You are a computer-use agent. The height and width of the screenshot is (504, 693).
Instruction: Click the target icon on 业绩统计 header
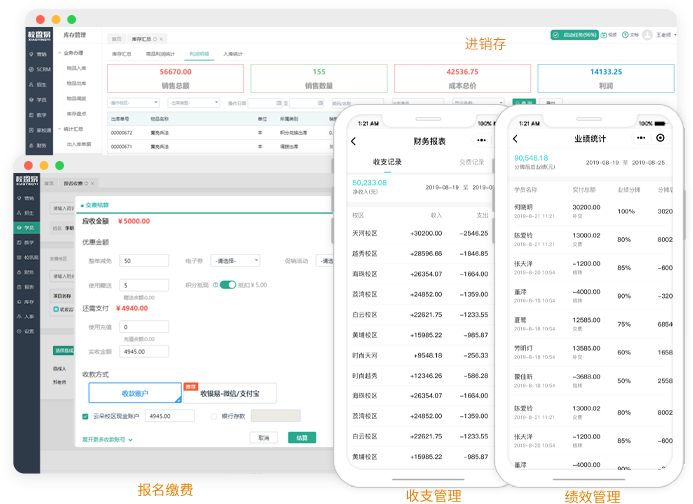coord(660,138)
